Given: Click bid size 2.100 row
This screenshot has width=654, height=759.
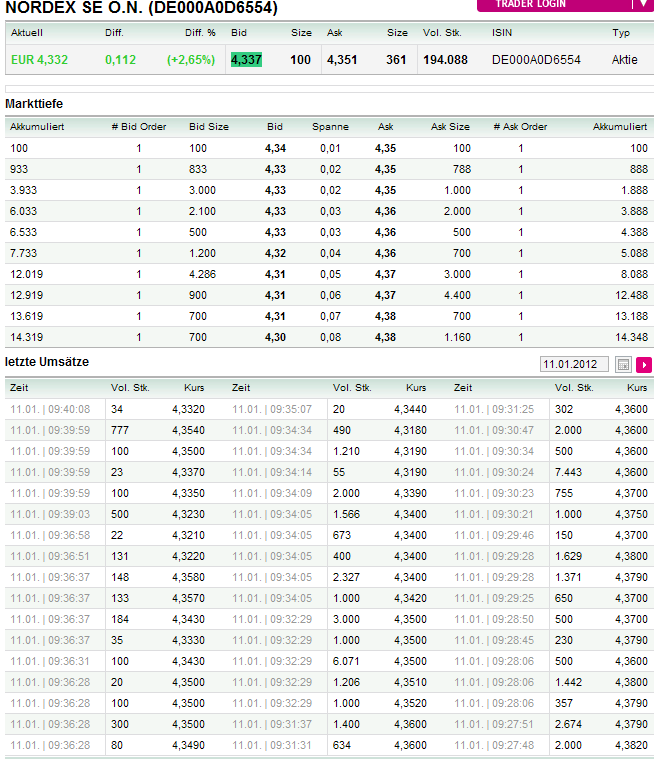Looking at the screenshot, I should (x=202, y=212).
